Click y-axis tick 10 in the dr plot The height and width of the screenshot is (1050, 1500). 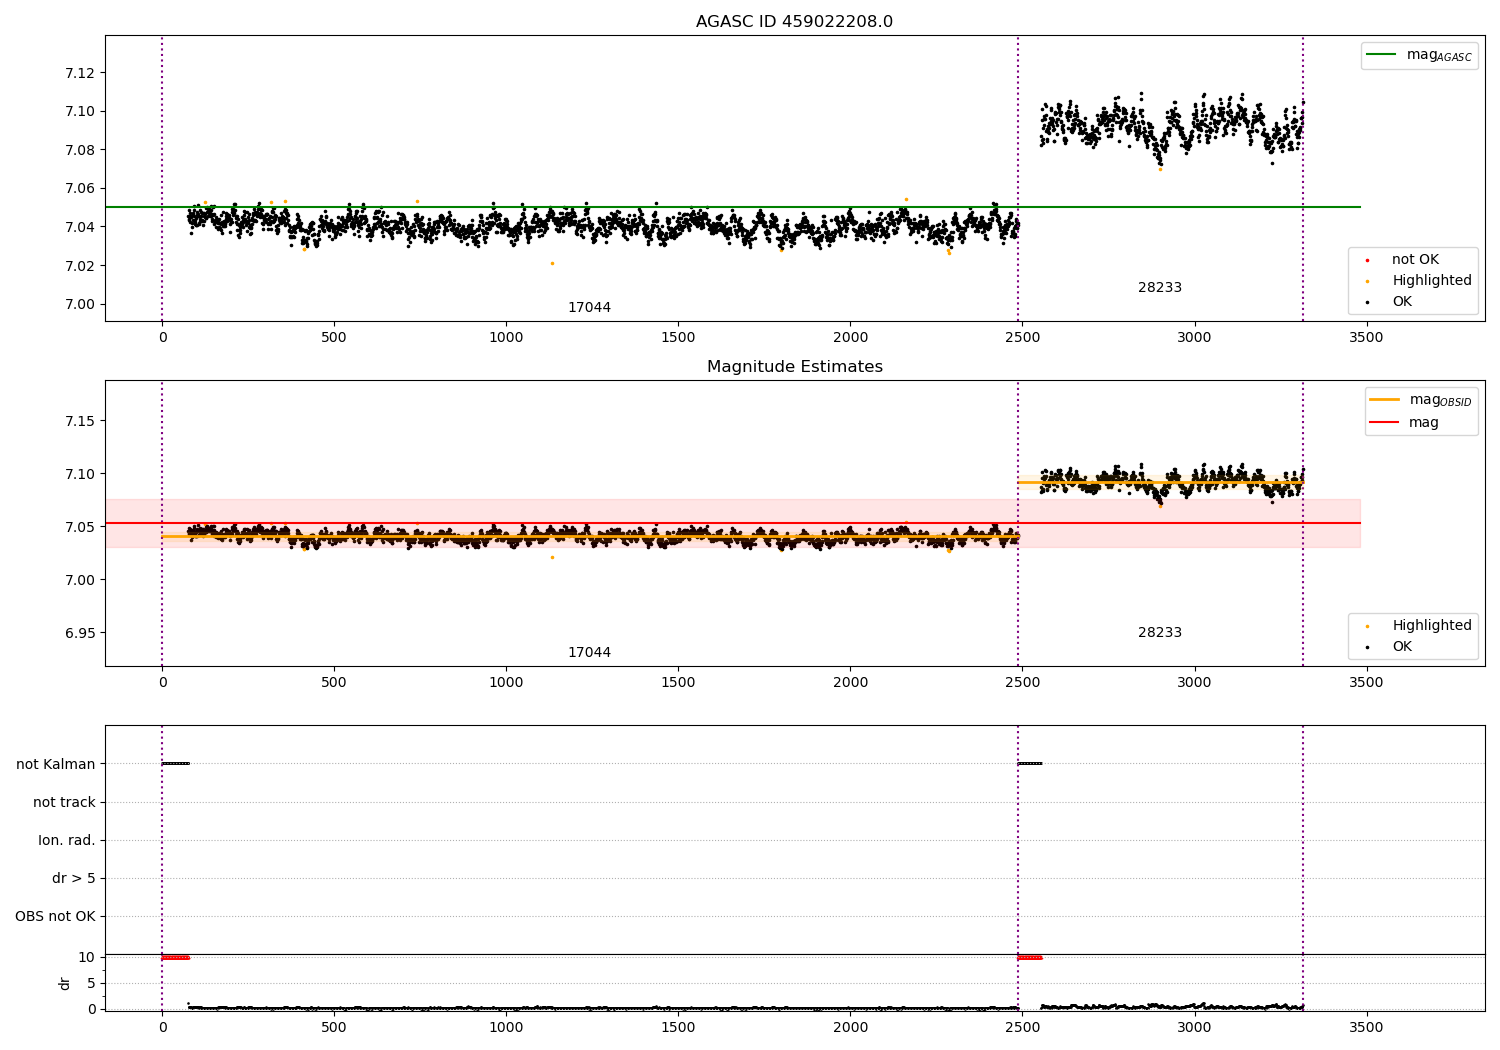coord(87,957)
